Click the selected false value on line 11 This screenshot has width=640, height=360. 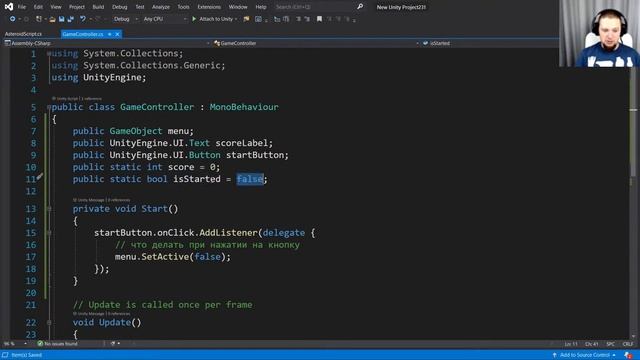(250, 179)
